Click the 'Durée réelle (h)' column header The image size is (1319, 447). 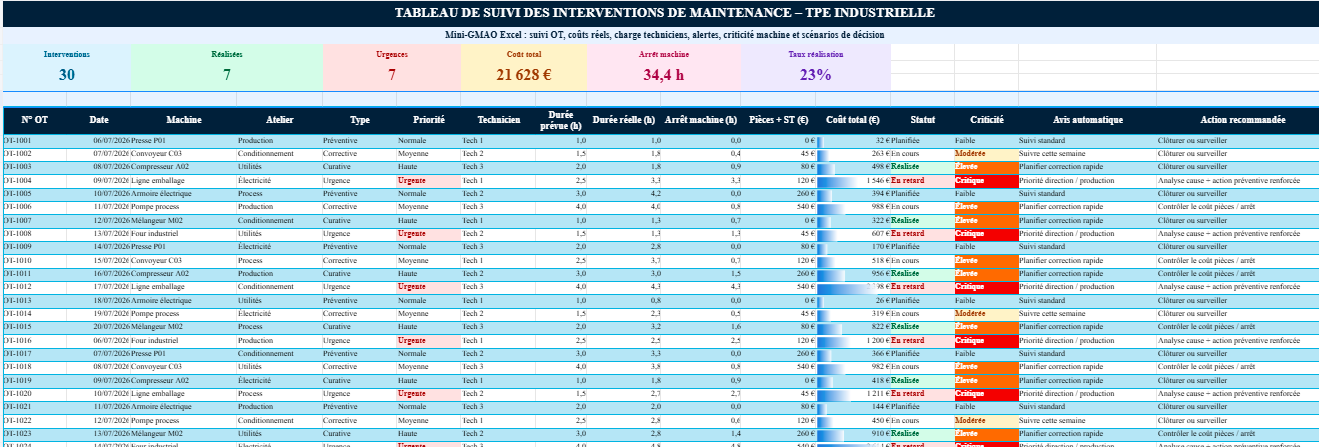click(624, 120)
